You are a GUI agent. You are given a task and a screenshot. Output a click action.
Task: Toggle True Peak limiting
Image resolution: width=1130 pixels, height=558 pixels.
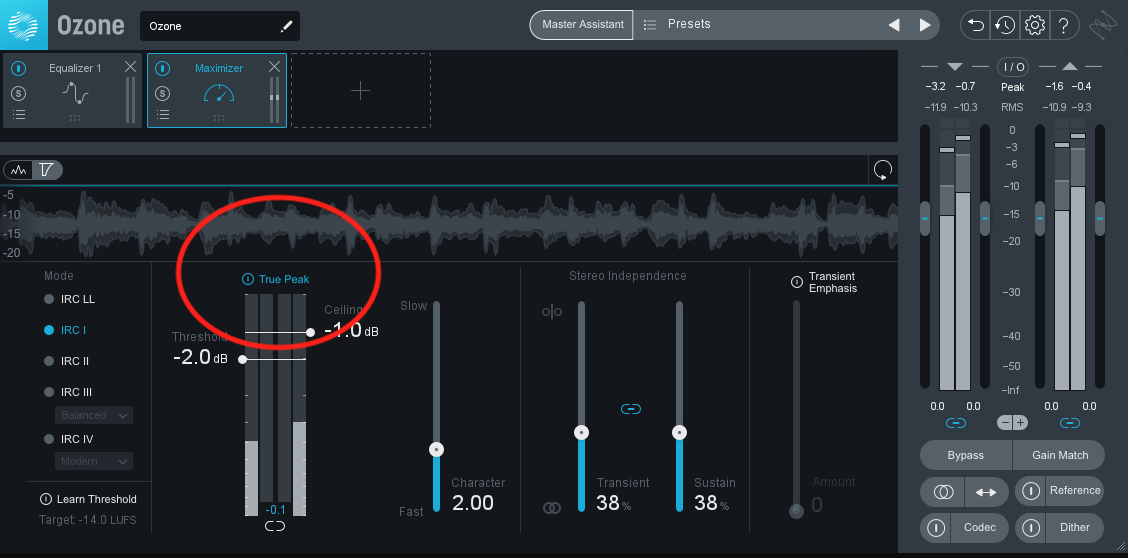coord(276,279)
